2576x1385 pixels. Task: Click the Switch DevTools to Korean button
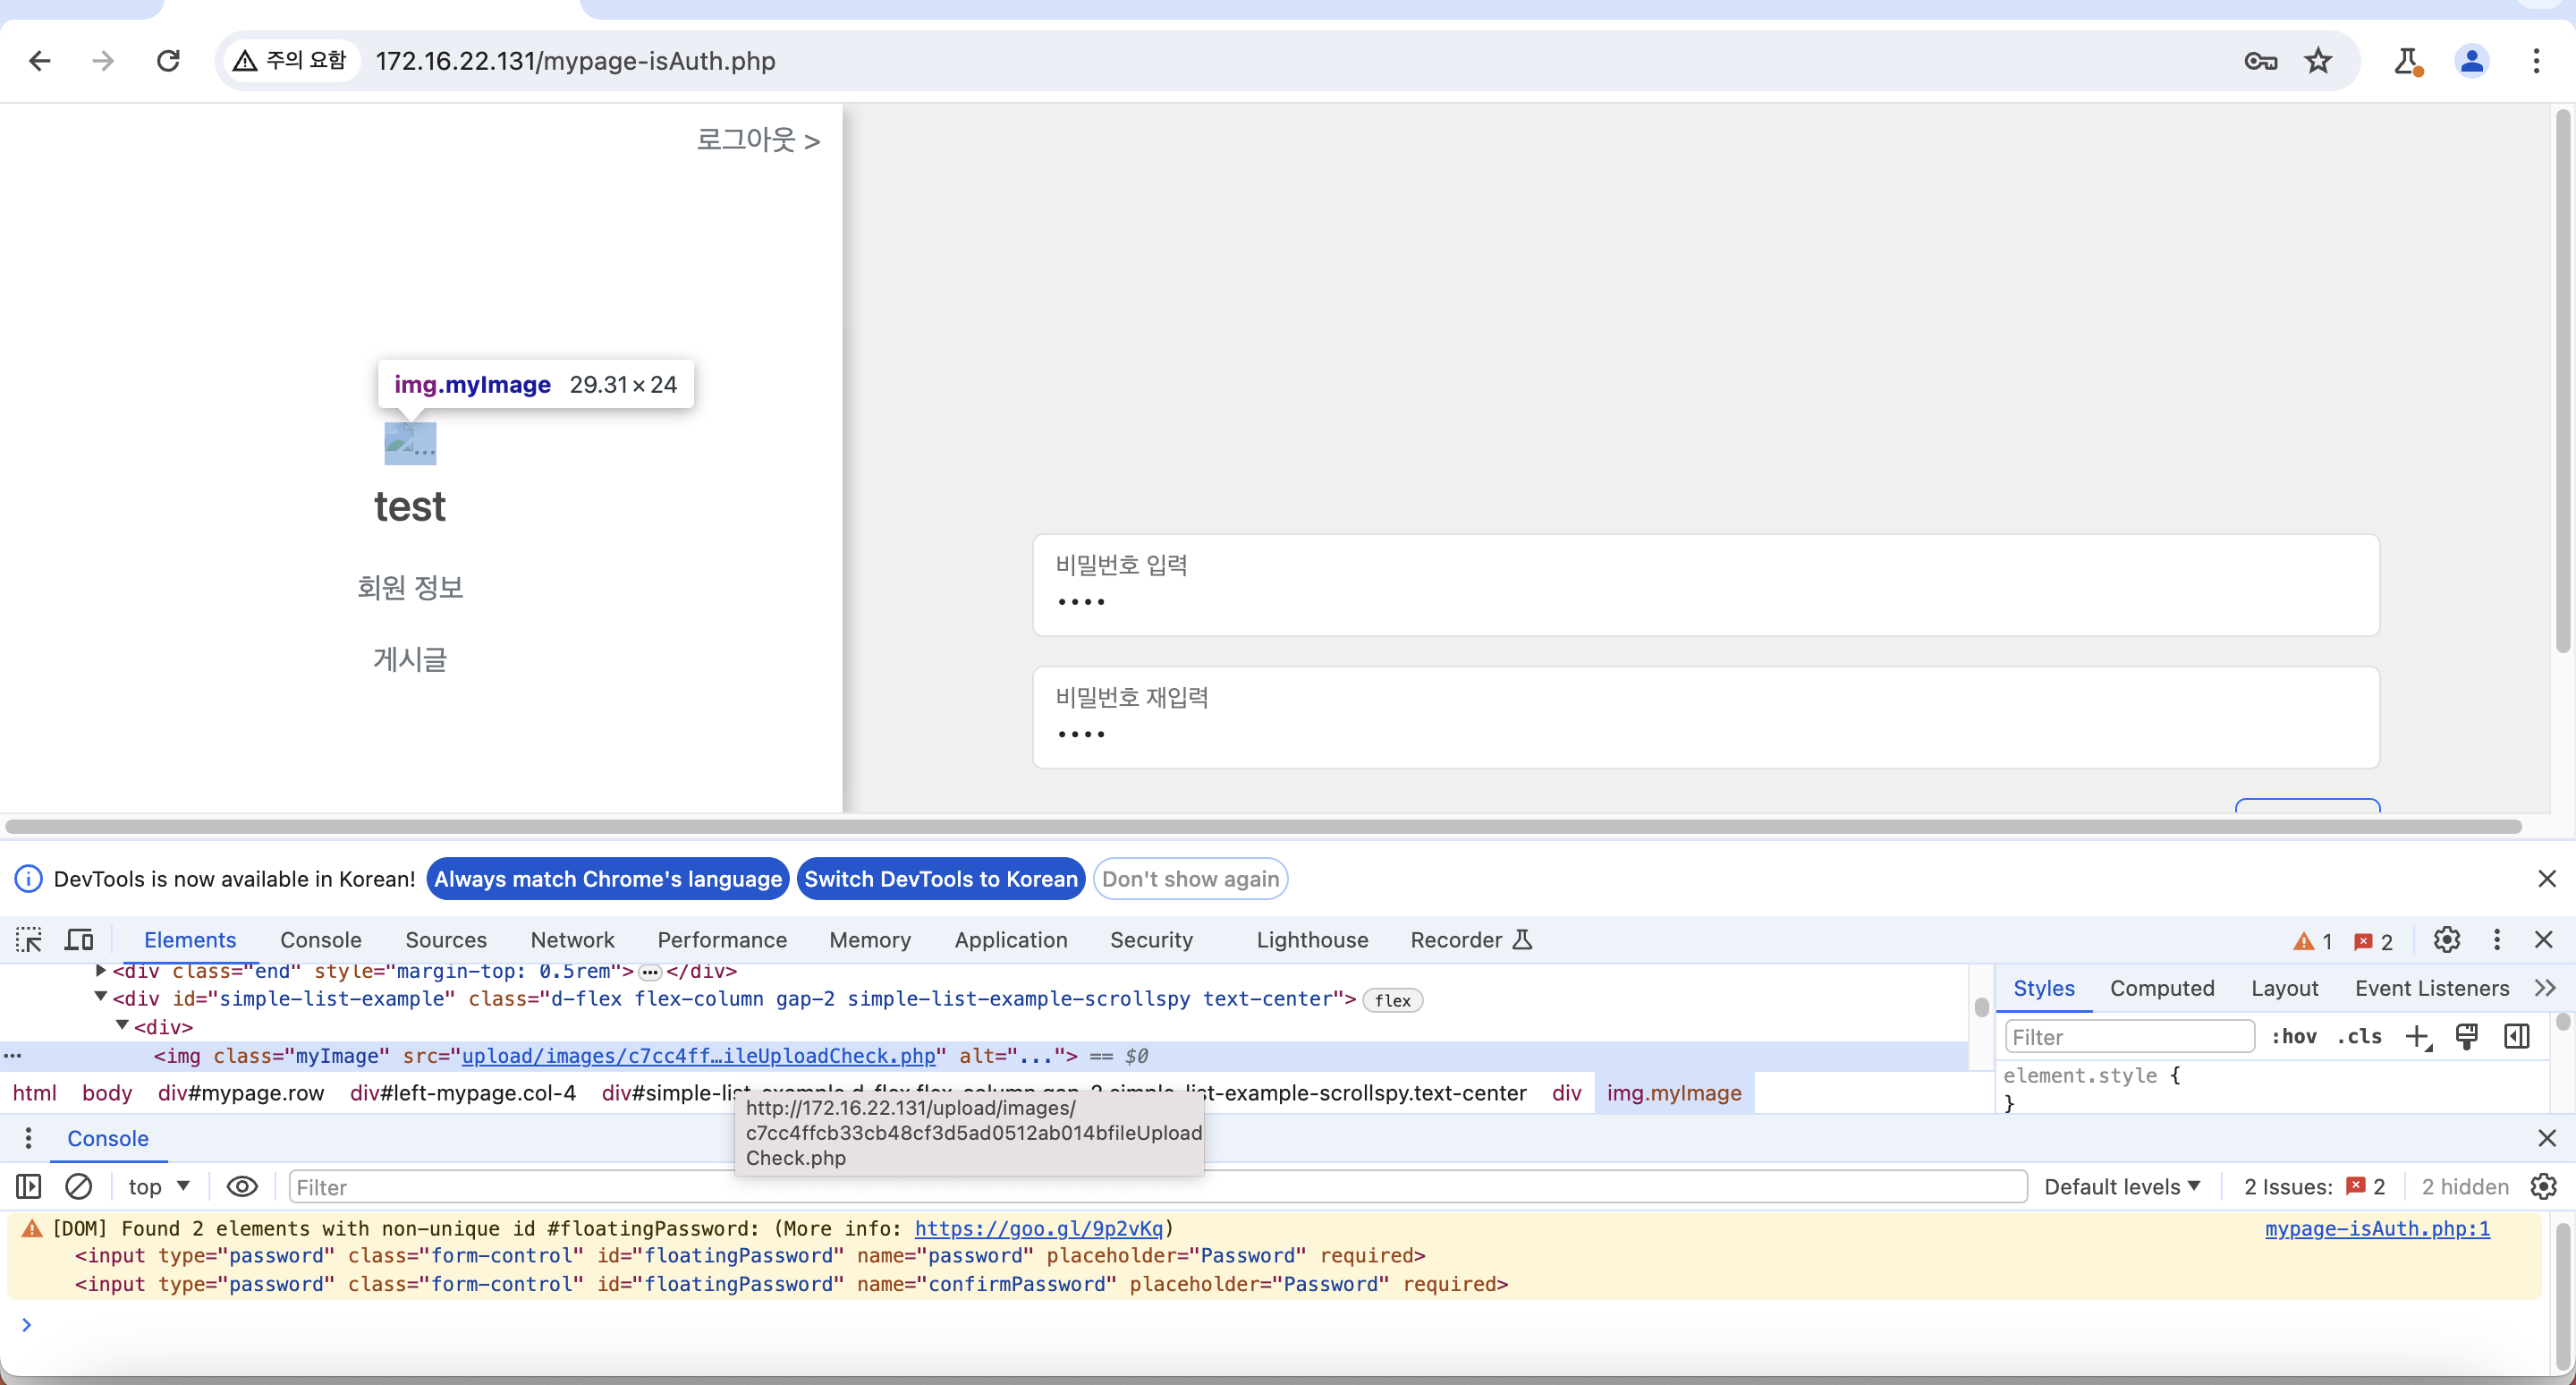(x=940, y=879)
